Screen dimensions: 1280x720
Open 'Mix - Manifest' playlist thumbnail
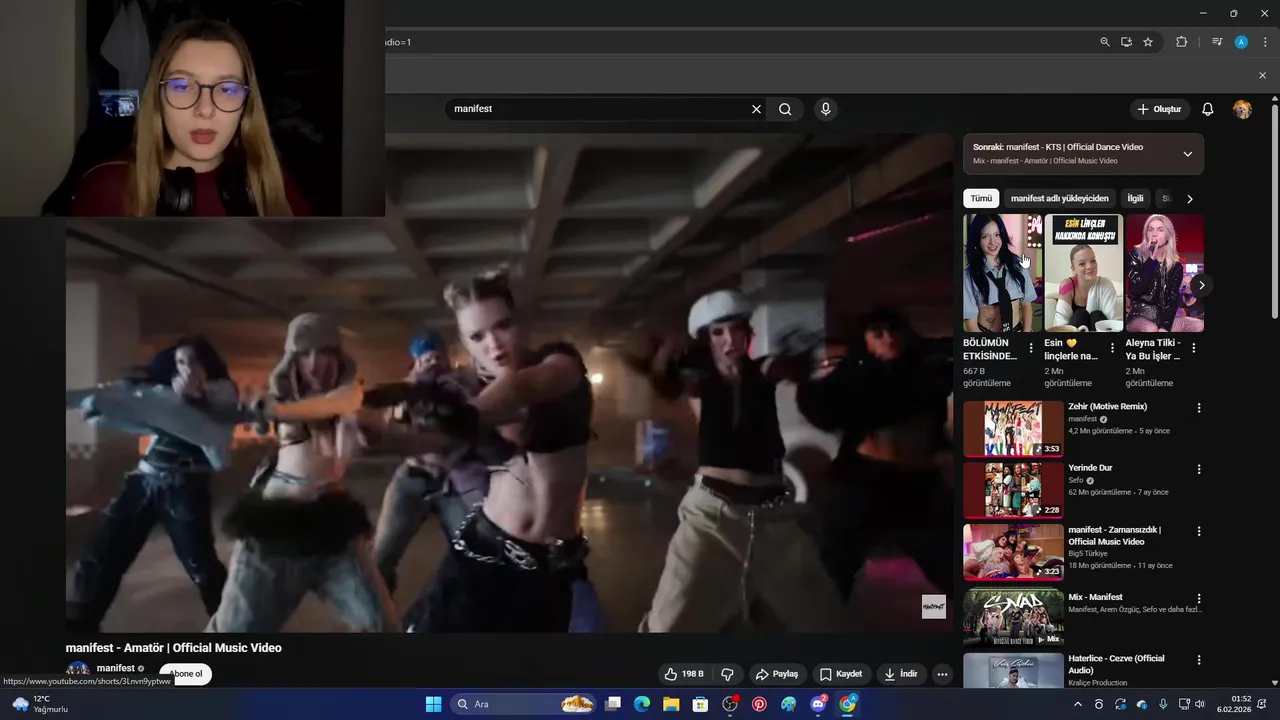pos(1013,618)
